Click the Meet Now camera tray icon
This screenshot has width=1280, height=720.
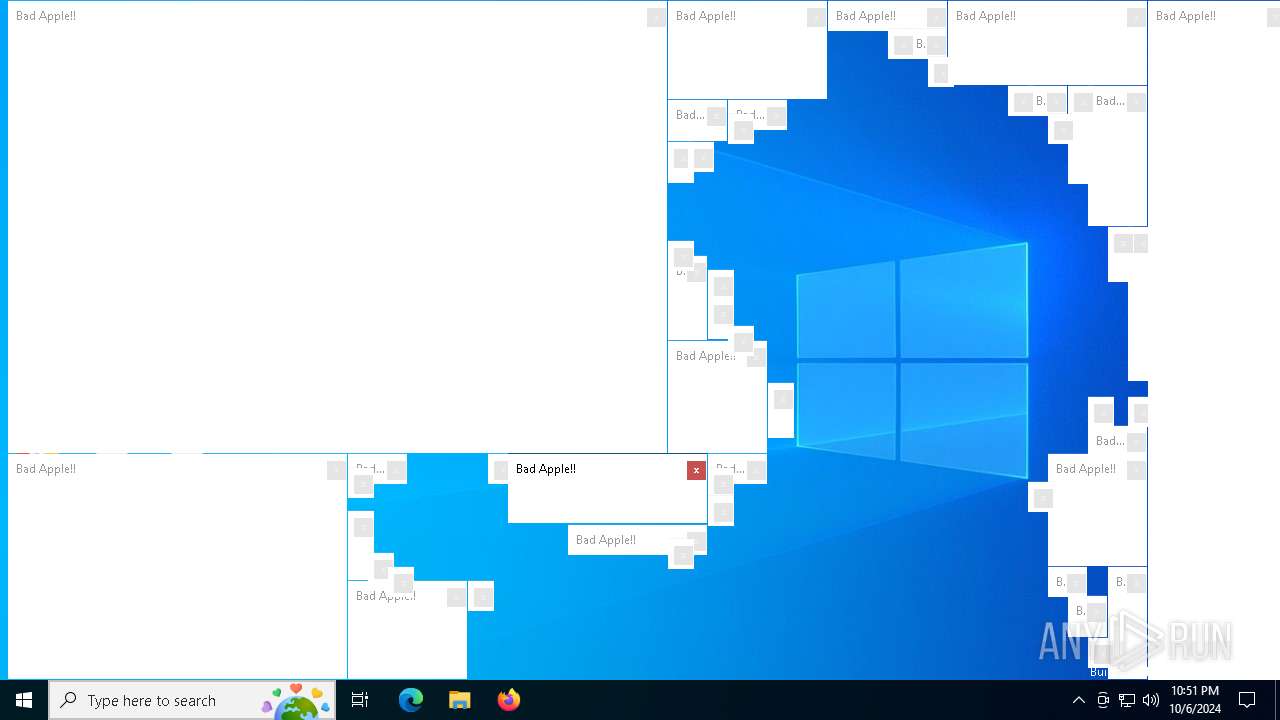(x=1102, y=700)
